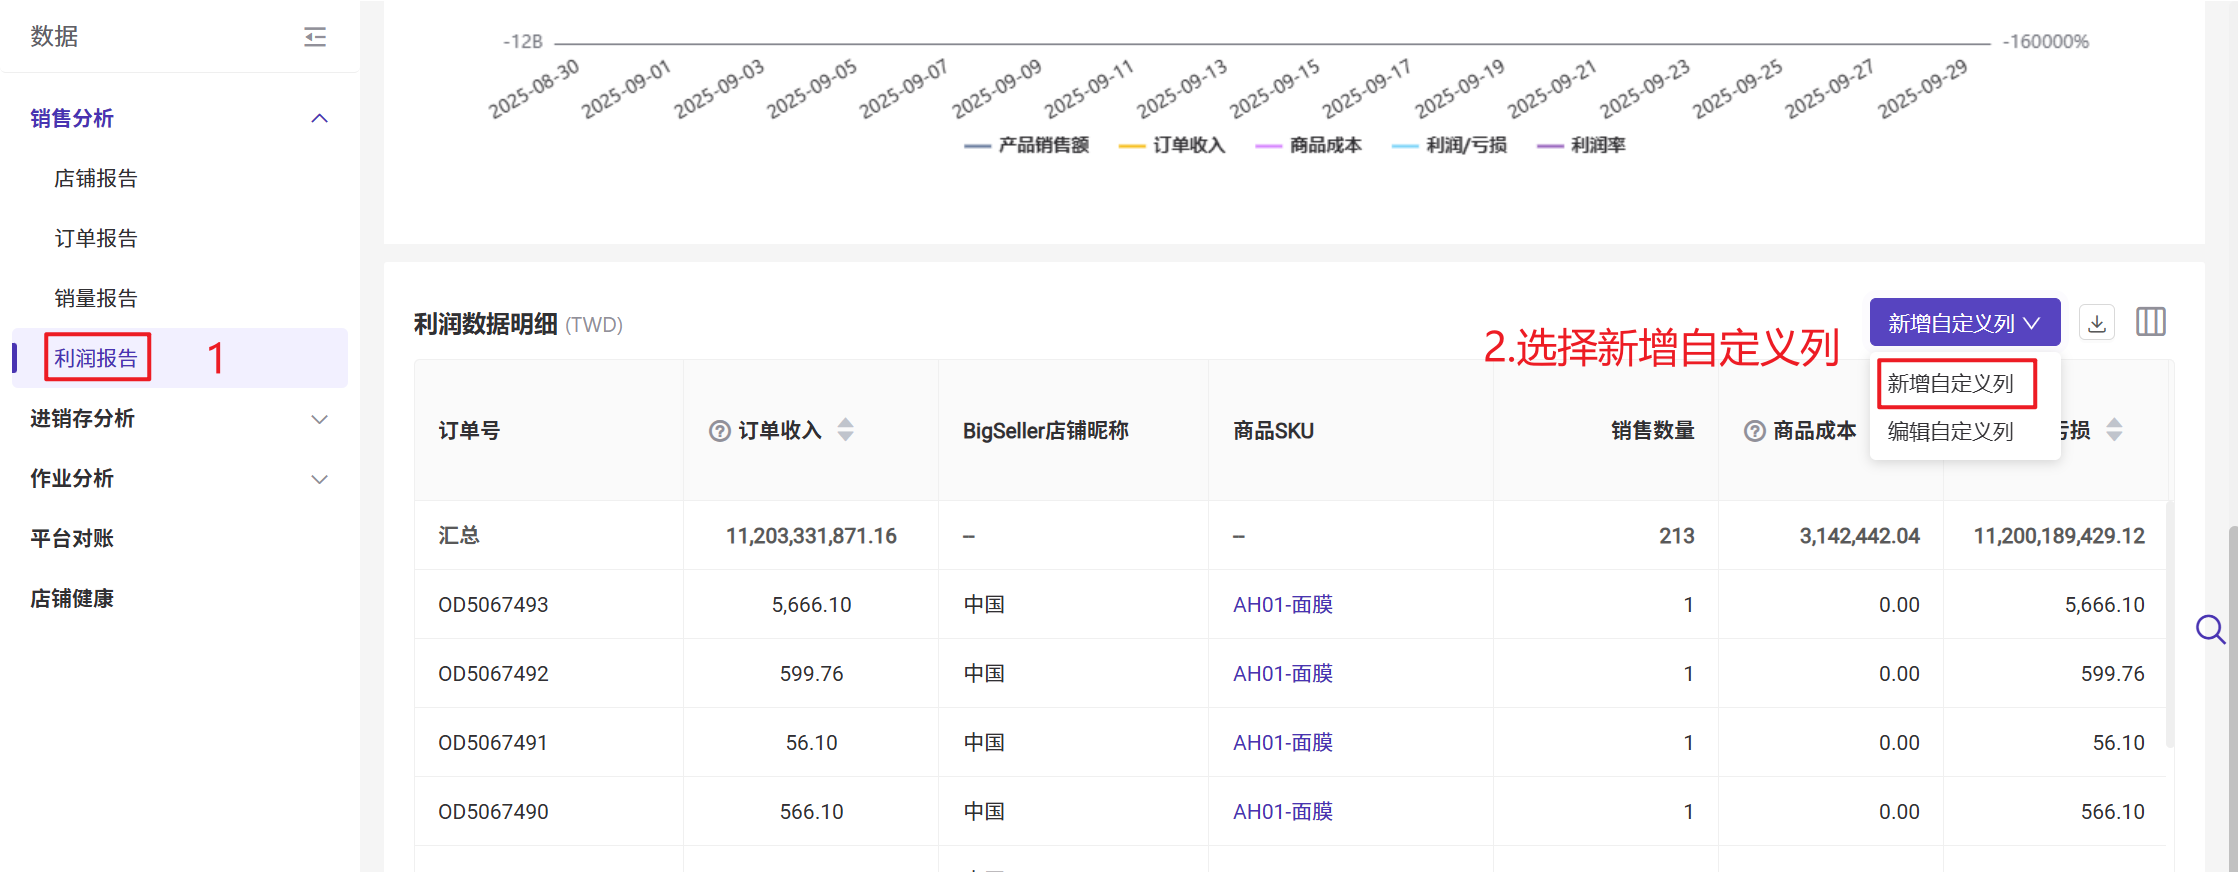The image size is (2238, 872).
Task: Collapse the 销售分析 menu section
Action: click(319, 118)
